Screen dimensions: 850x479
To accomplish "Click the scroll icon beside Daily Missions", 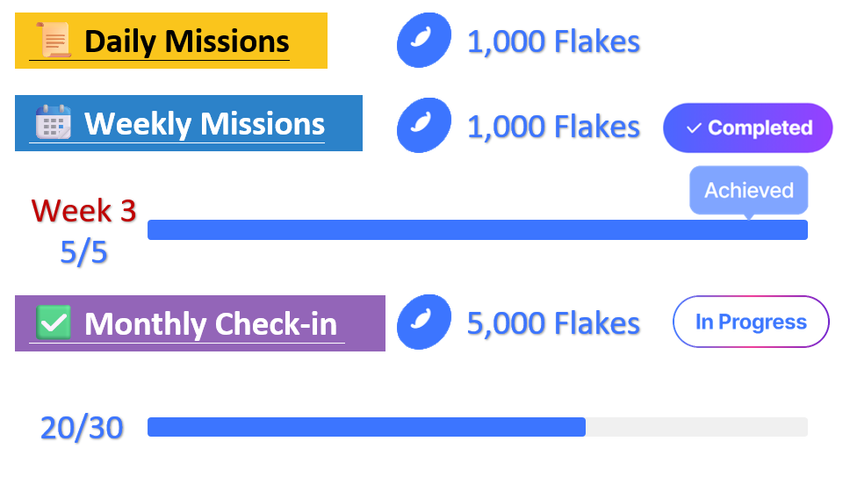I will pos(54,41).
